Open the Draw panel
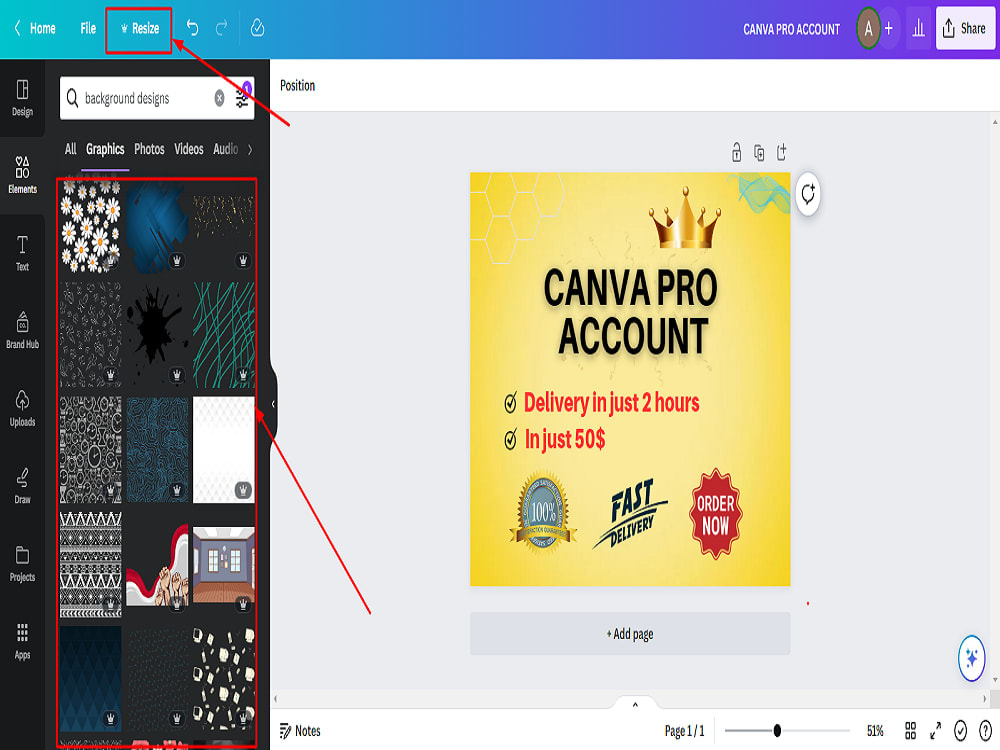 pos(22,487)
